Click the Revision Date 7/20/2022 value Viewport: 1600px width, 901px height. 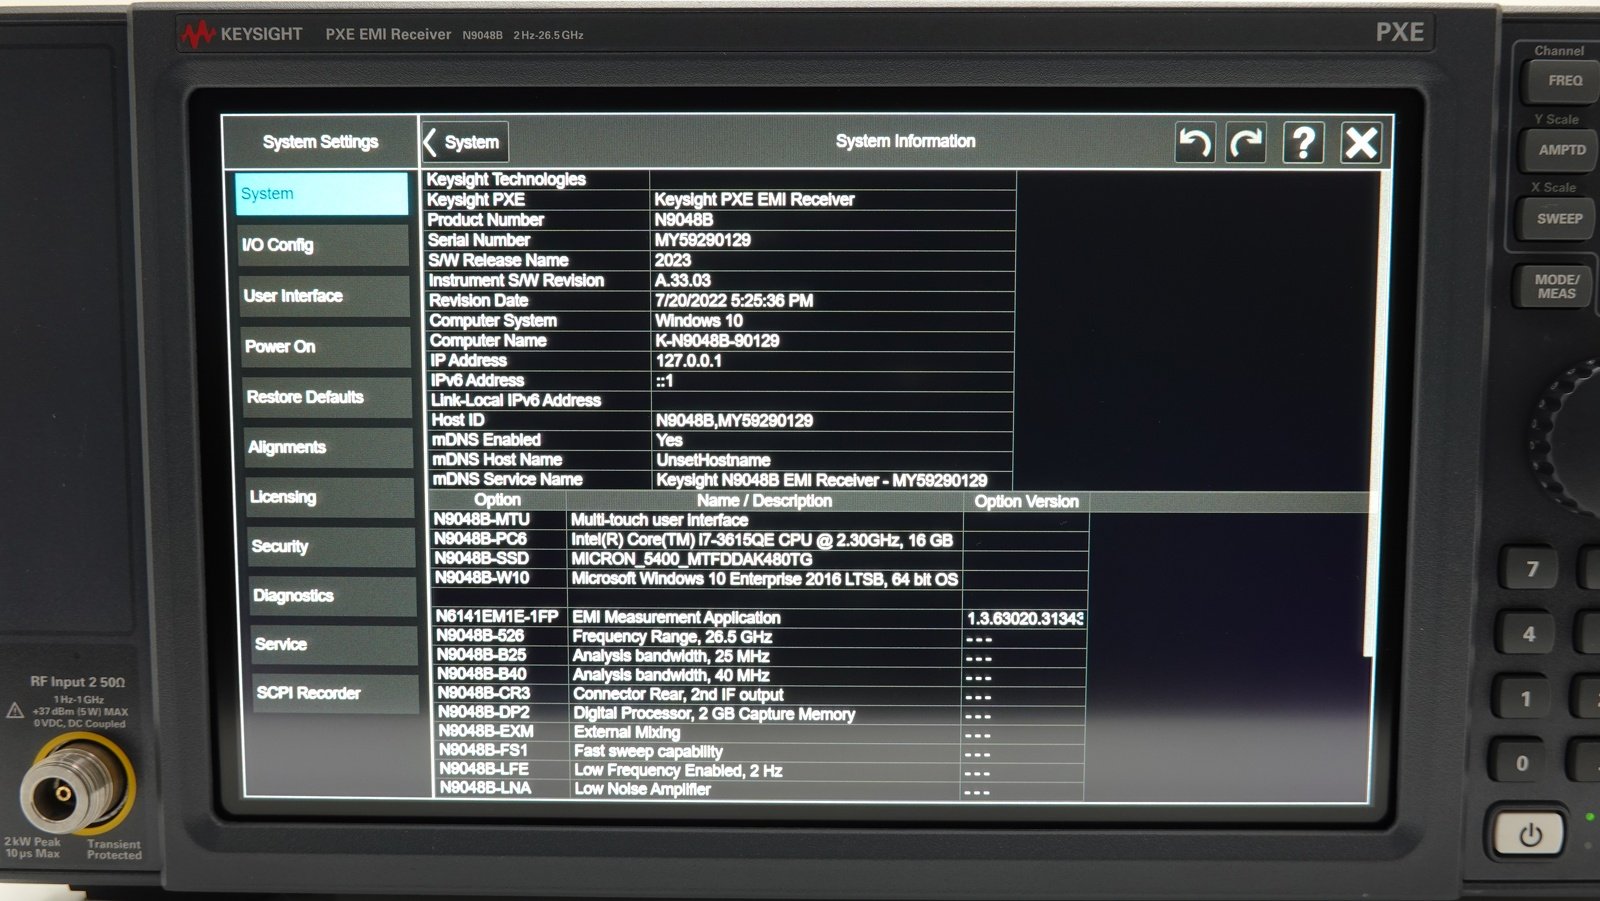pyautogui.click(x=734, y=300)
